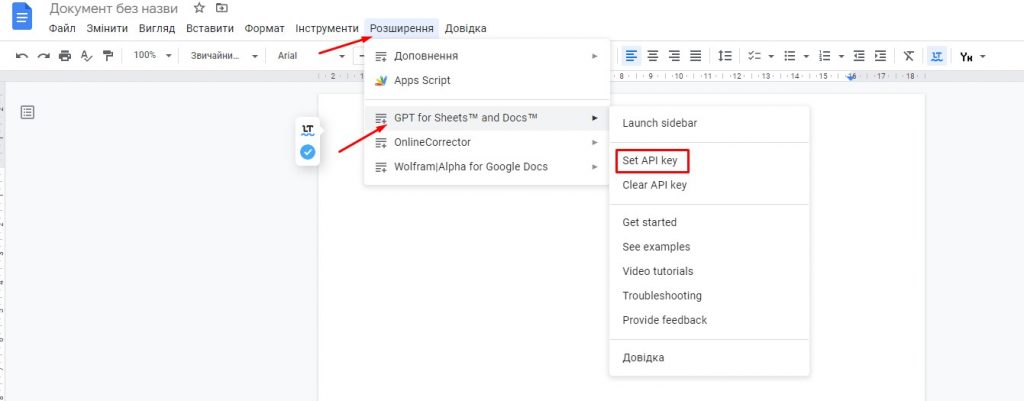Toggle the LanguageTool toolbar button

[x=937, y=56]
